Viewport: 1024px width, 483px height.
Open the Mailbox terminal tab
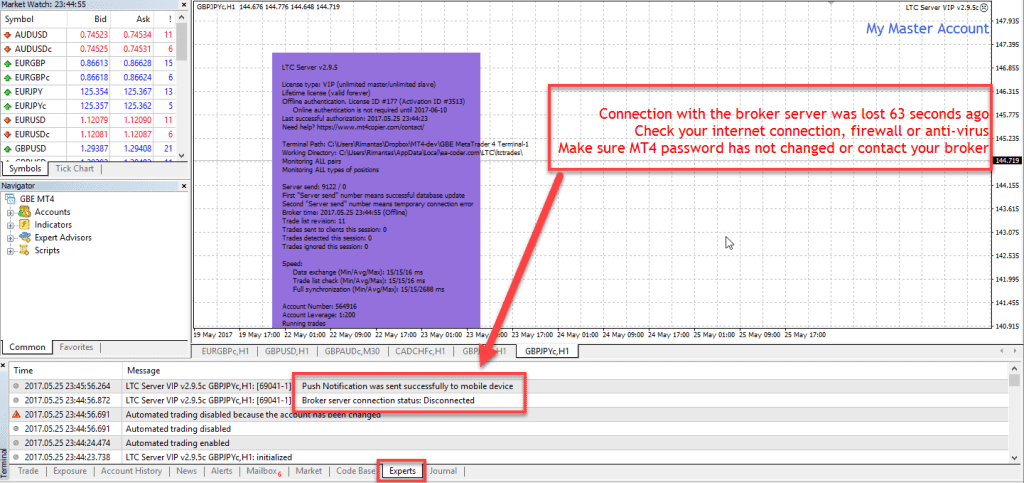[263, 471]
